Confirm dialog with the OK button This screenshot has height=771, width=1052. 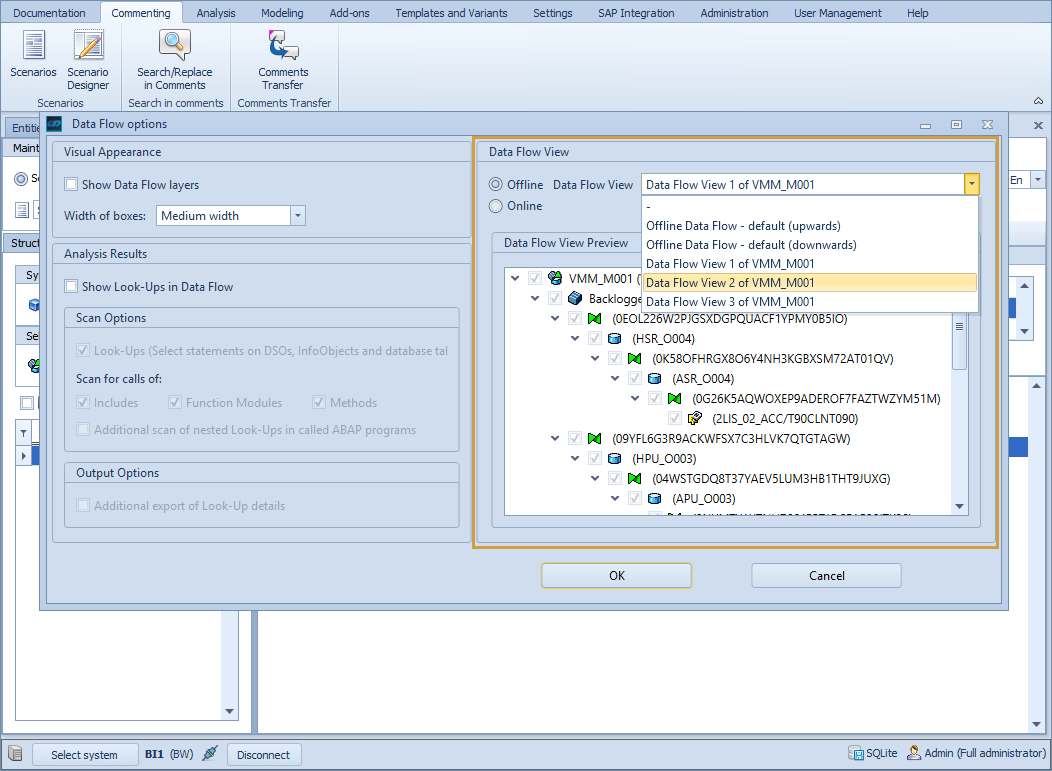(616, 575)
